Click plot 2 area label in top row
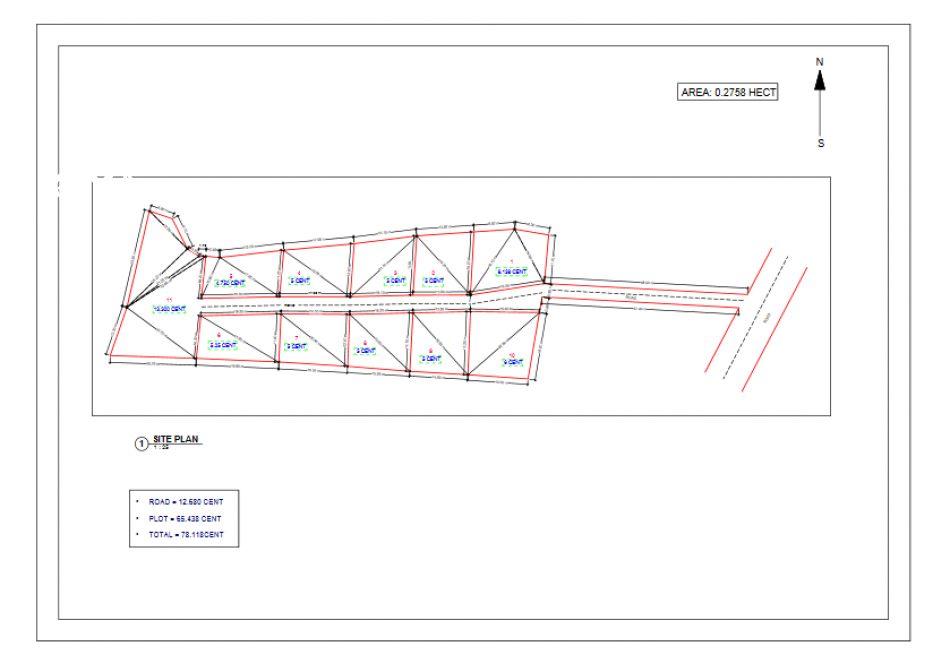950x672 pixels. [x=433, y=281]
